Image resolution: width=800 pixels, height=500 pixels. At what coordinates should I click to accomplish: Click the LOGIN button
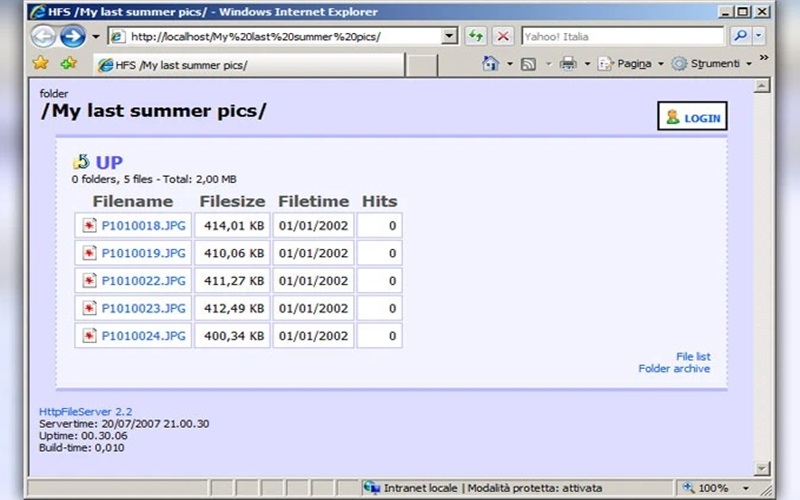pyautogui.click(x=692, y=116)
